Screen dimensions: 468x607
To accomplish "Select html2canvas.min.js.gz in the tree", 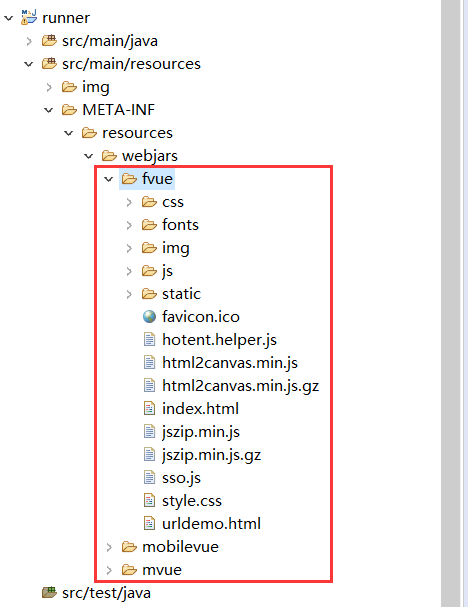I will 240,386.
